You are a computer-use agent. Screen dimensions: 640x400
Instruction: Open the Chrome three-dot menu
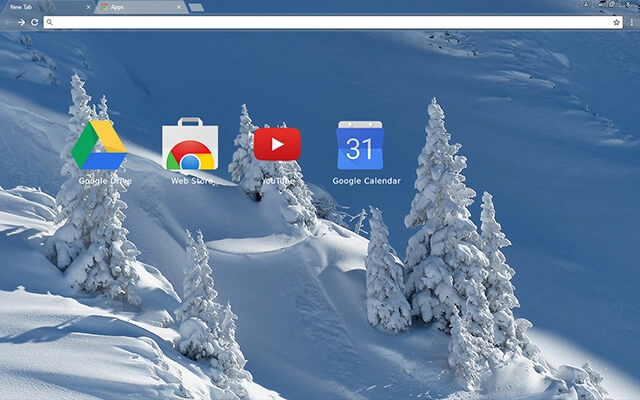click(x=631, y=22)
